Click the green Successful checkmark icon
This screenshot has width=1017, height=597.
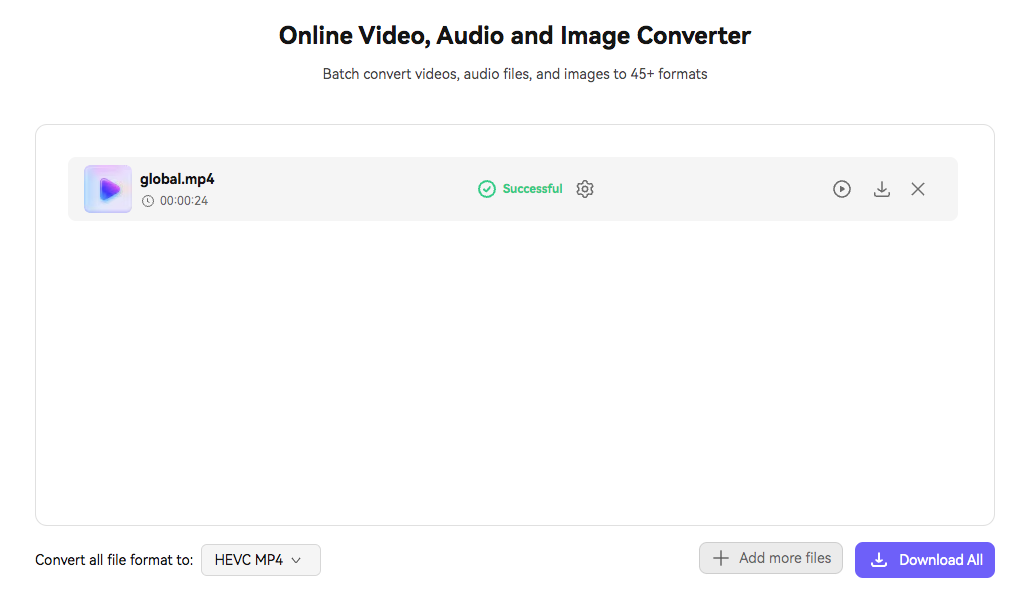pos(486,189)
